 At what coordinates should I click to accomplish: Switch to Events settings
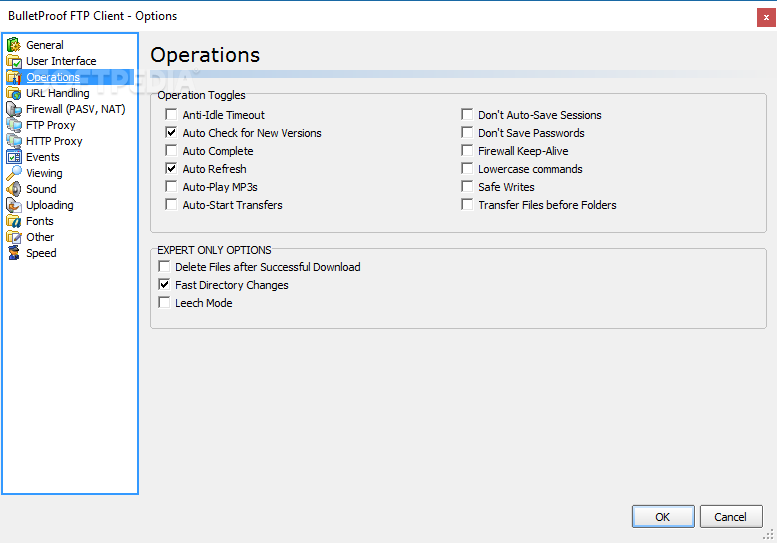tap(43, 157)
